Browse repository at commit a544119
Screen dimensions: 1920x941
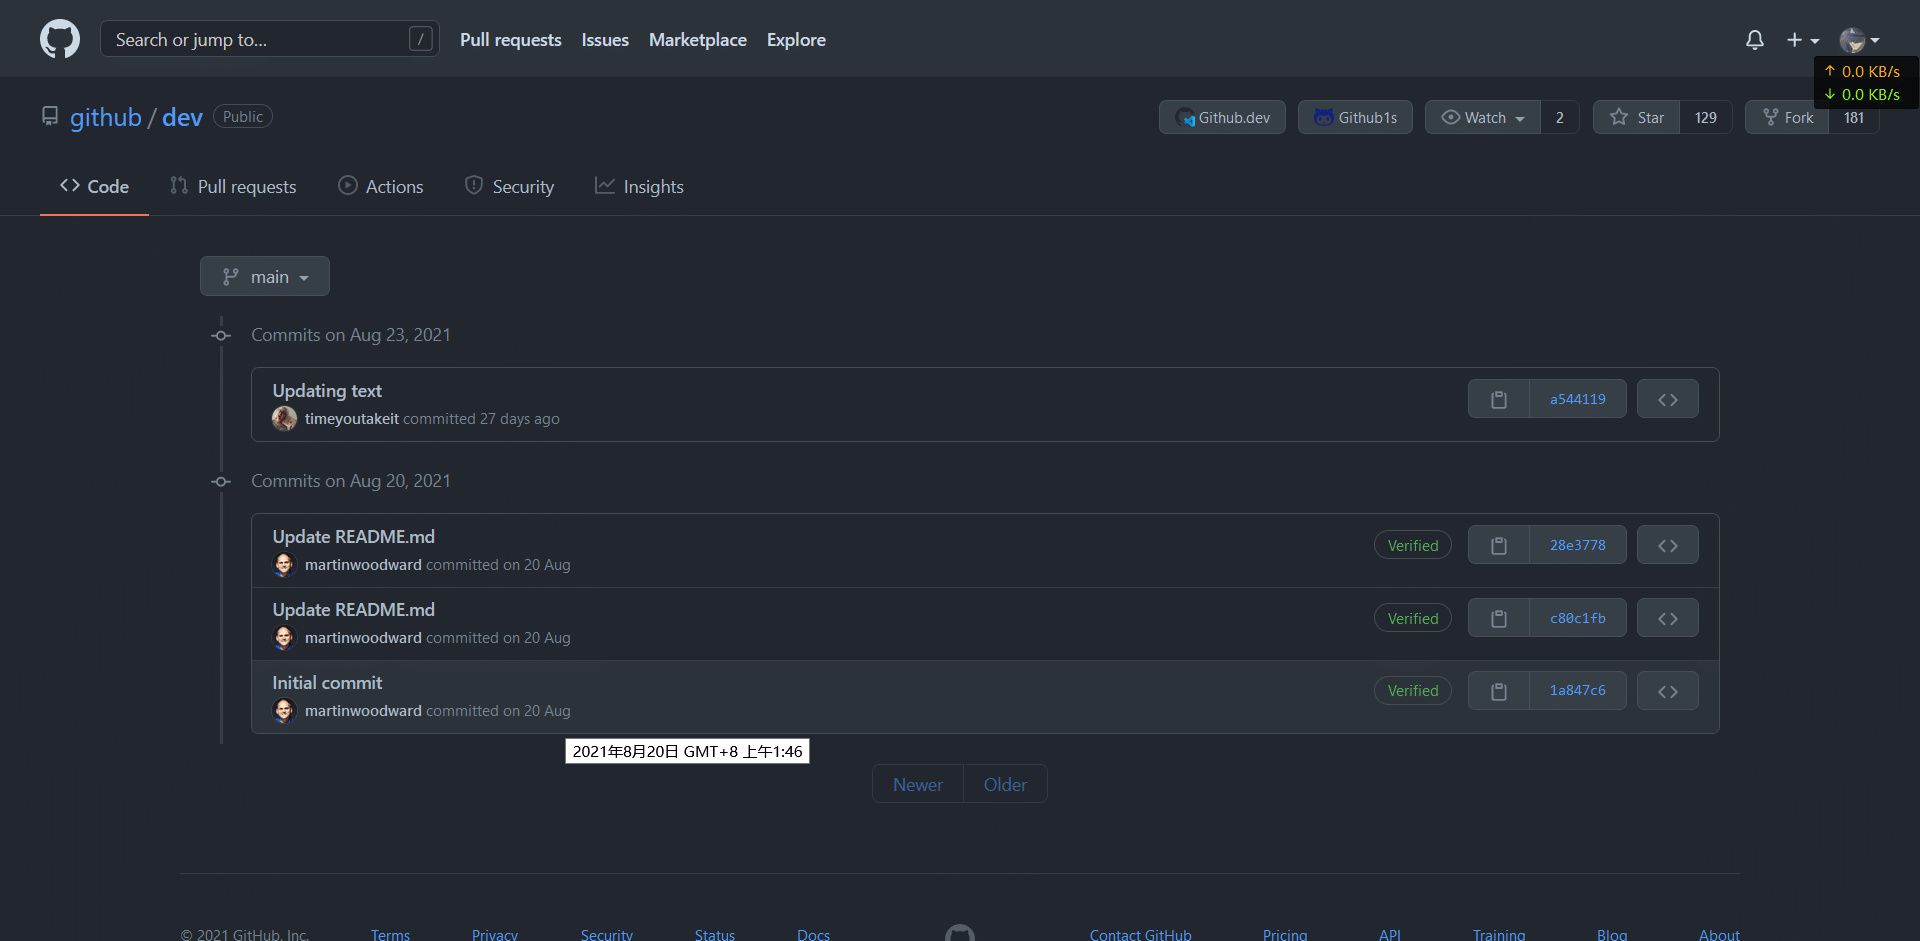[1667, 399]
